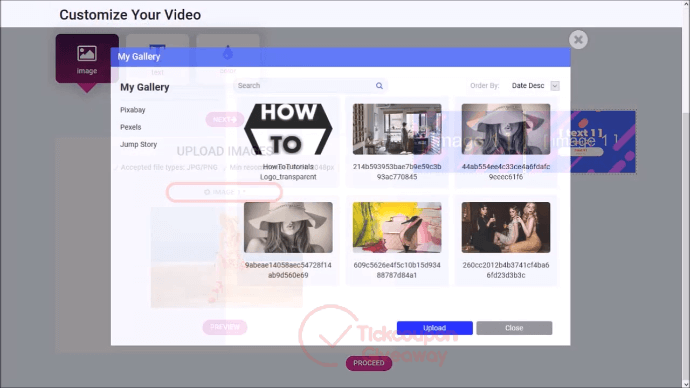Close the dialog with the round X icon

[578, 40]
